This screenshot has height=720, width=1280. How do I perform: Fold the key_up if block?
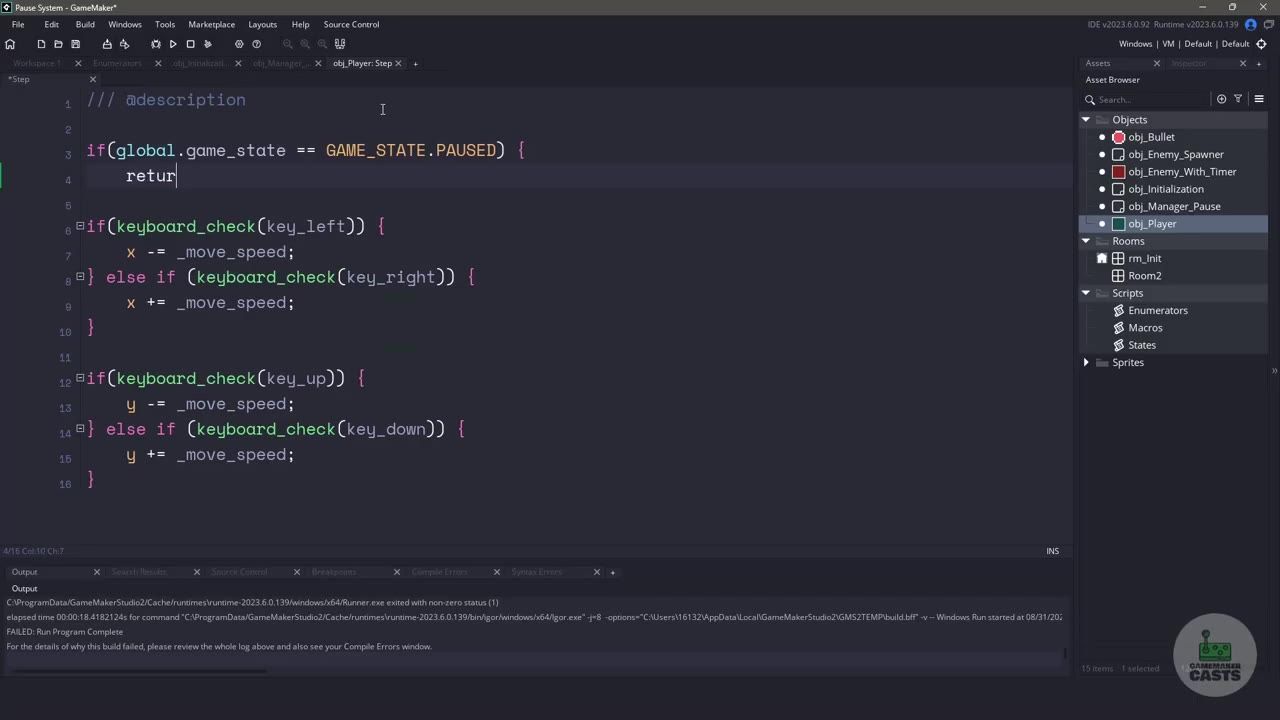(80, 379)
